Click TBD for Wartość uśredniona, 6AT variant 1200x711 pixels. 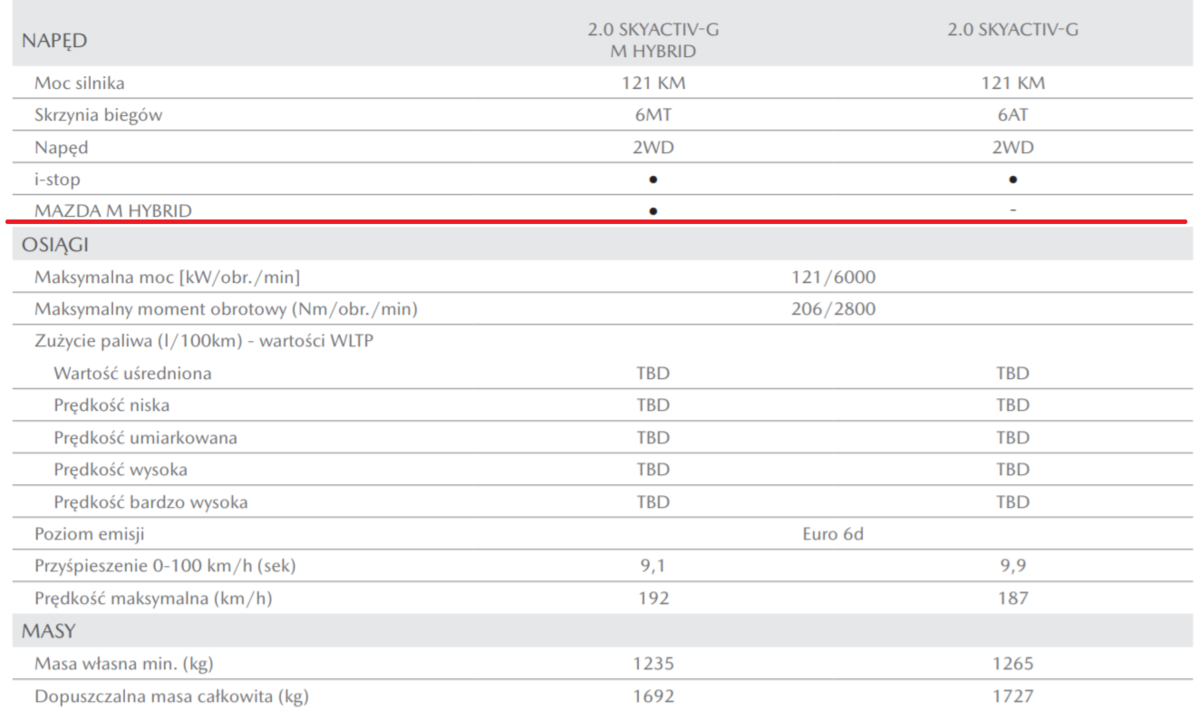[1013, 373]
